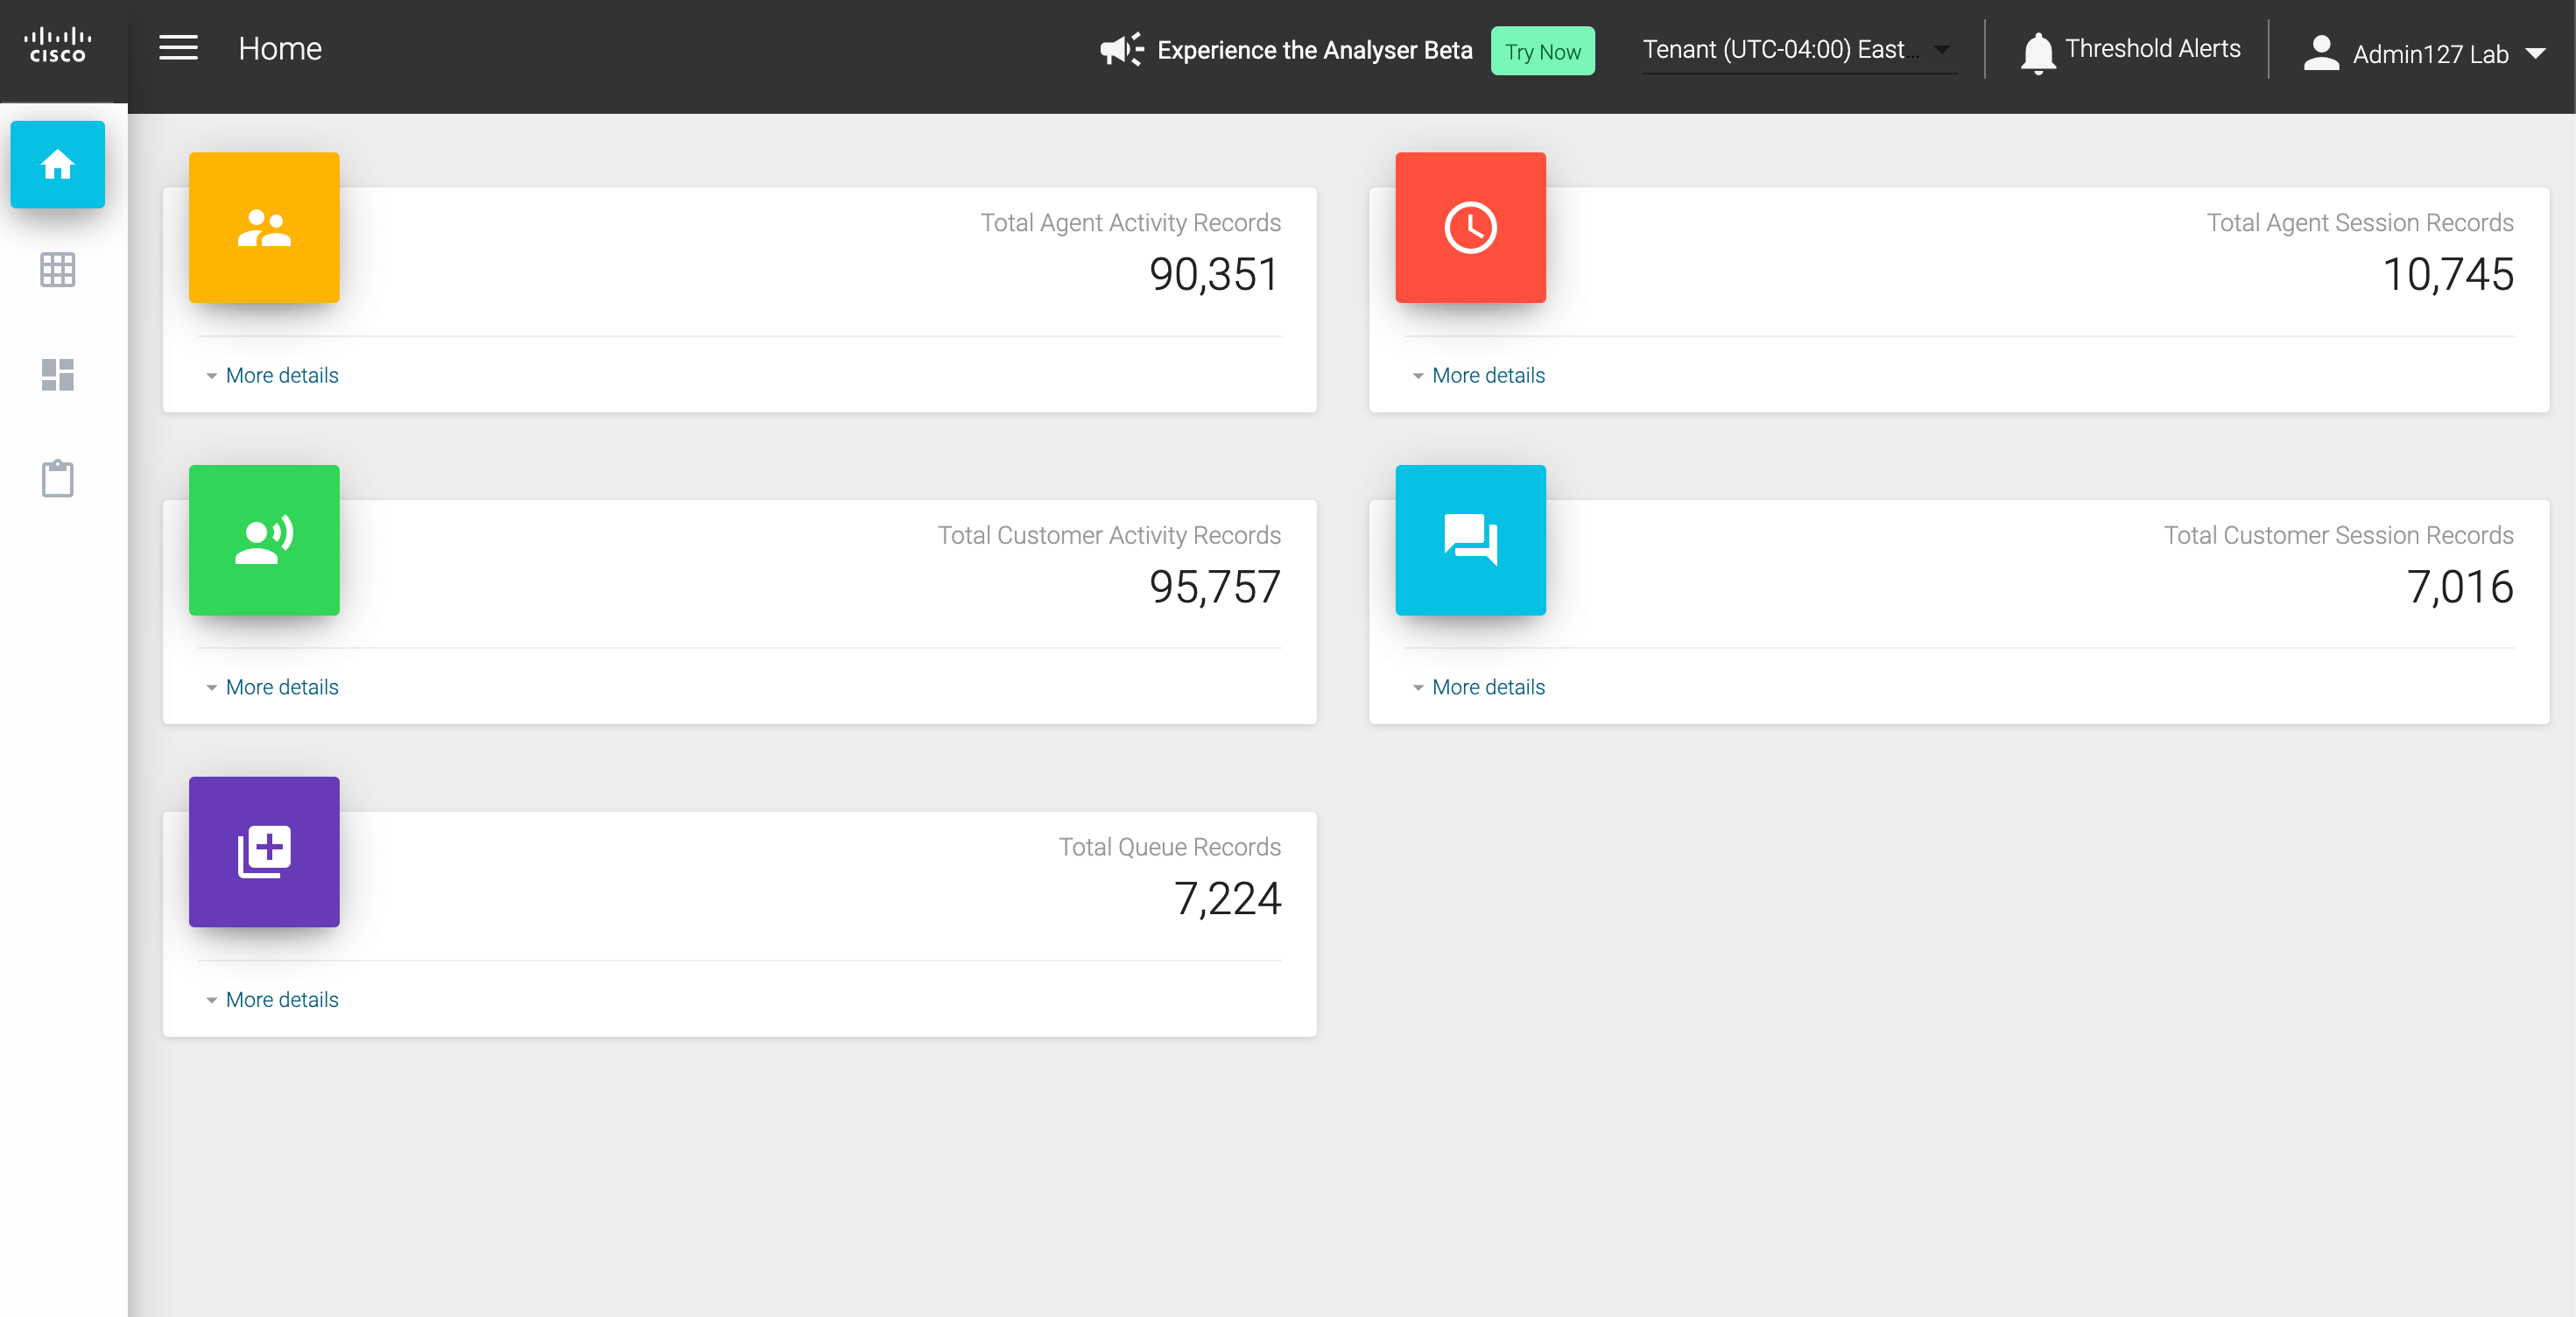Click the red Agent Session clock tile
2576x1317 pixels.
pyautogui.click(x=1470, y=228)
